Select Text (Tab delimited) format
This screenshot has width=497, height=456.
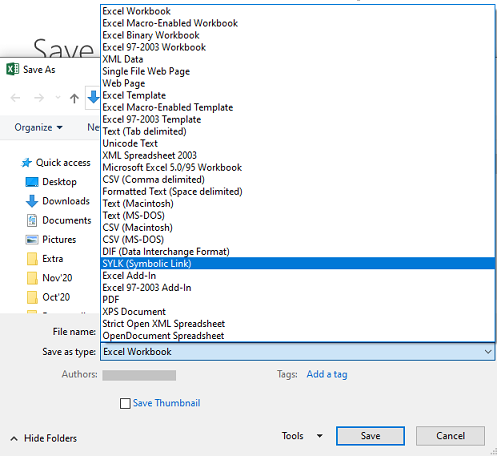(x=298, y=131)
